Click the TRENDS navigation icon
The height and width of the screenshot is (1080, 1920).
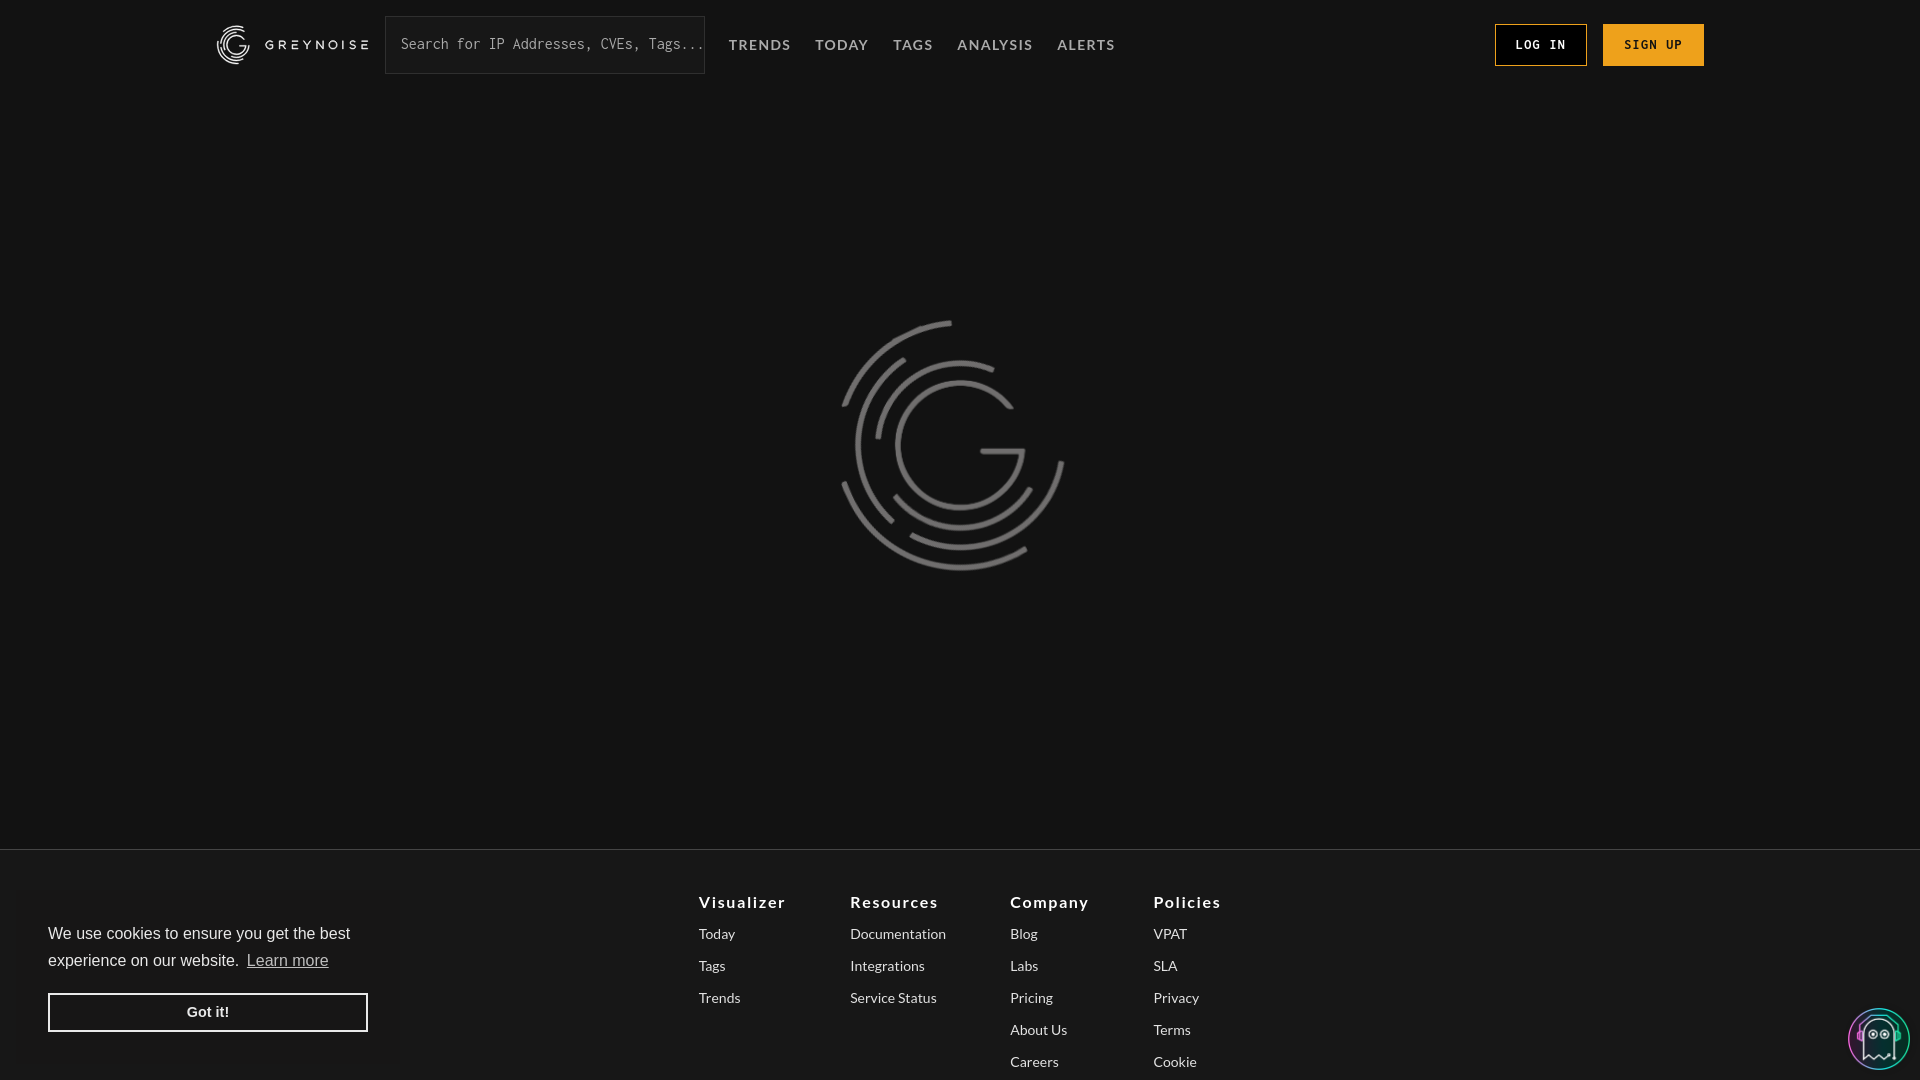pyautogui.click(x=760, y=44)
